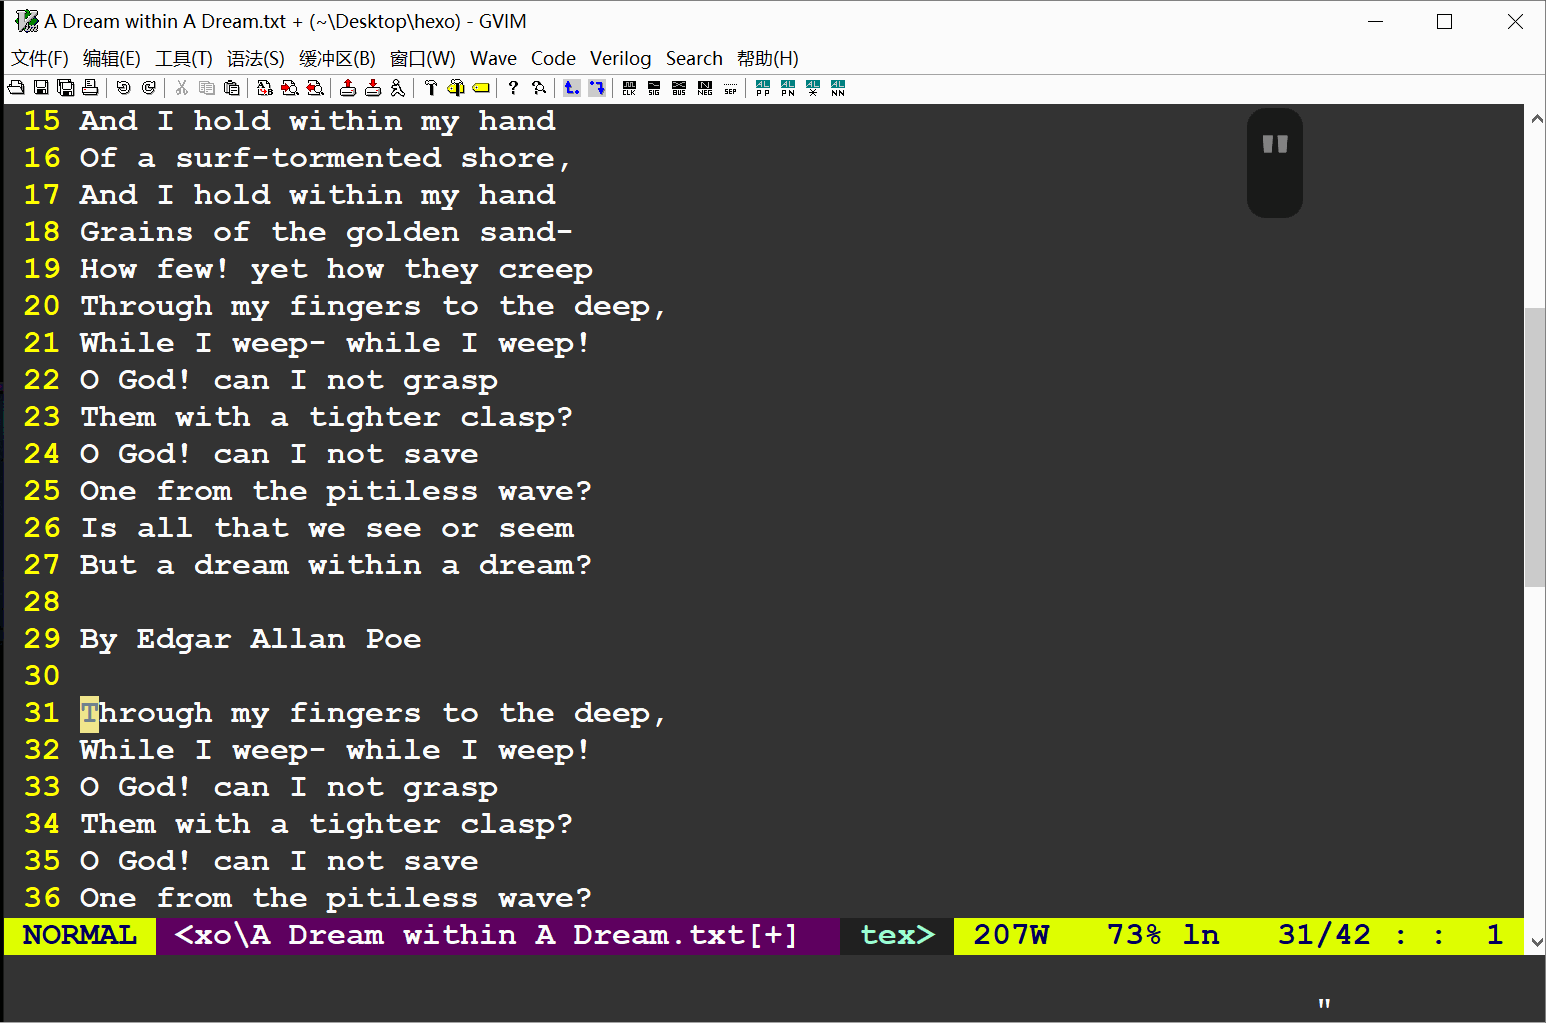Screen dimensions: 1546x1023
Task: Click the Open file toolbar icon
Action: click(x=16, y=88)
